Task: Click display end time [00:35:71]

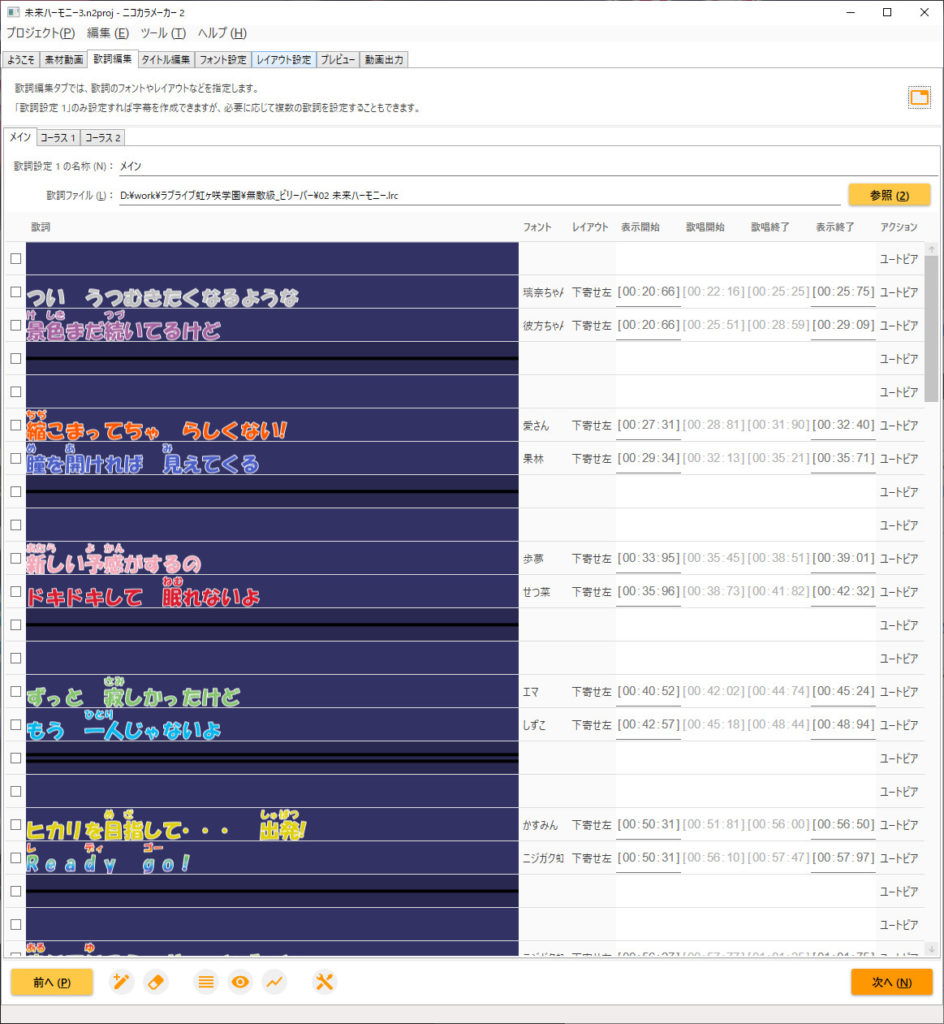Action: 843,458
